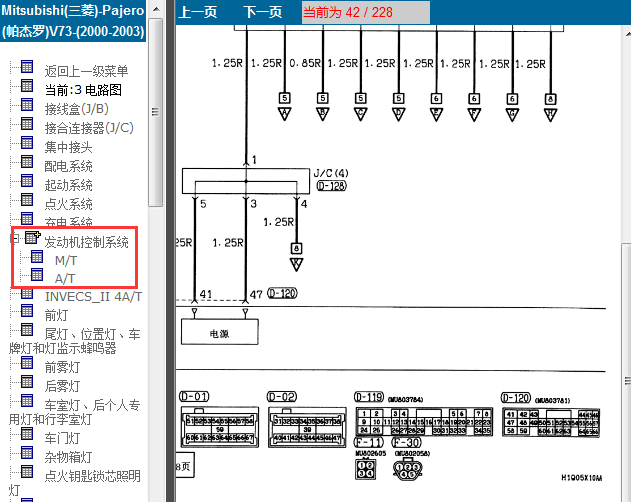Click the icon beside 前灯
Viewport: 631px width, 502px height.
coord(27,310)
